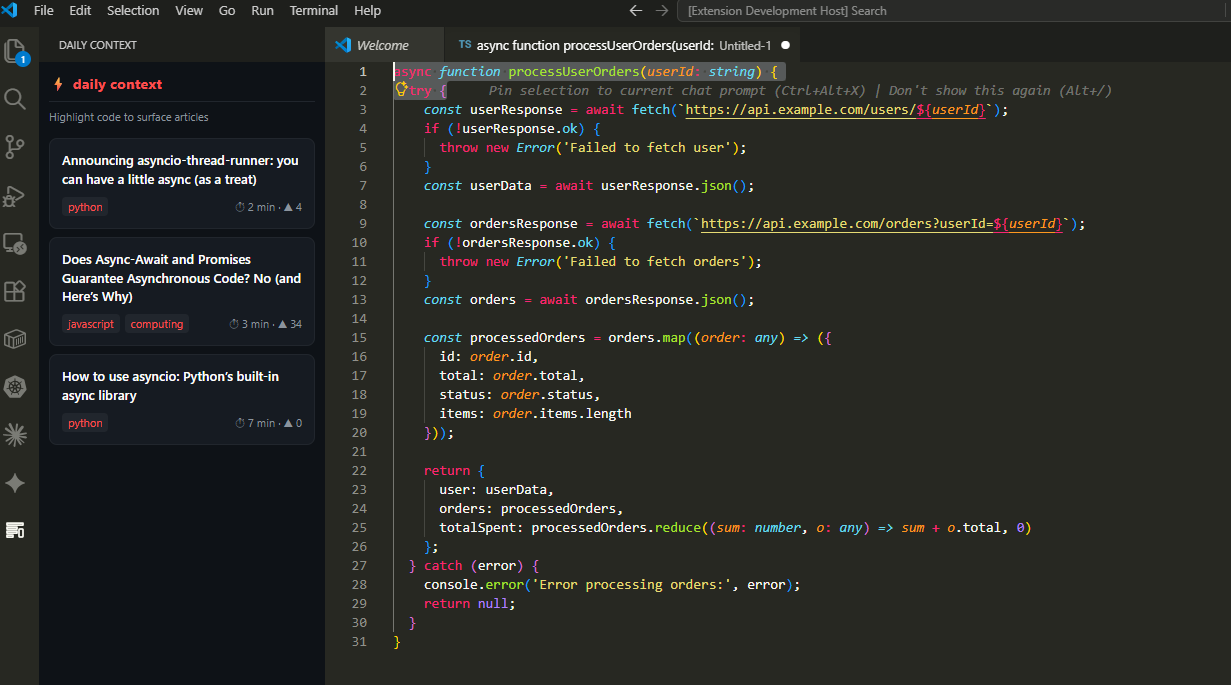Click 'userData' declaration on line 7
This screenshot has width=1231, height=685.
(x=501, y=186)
